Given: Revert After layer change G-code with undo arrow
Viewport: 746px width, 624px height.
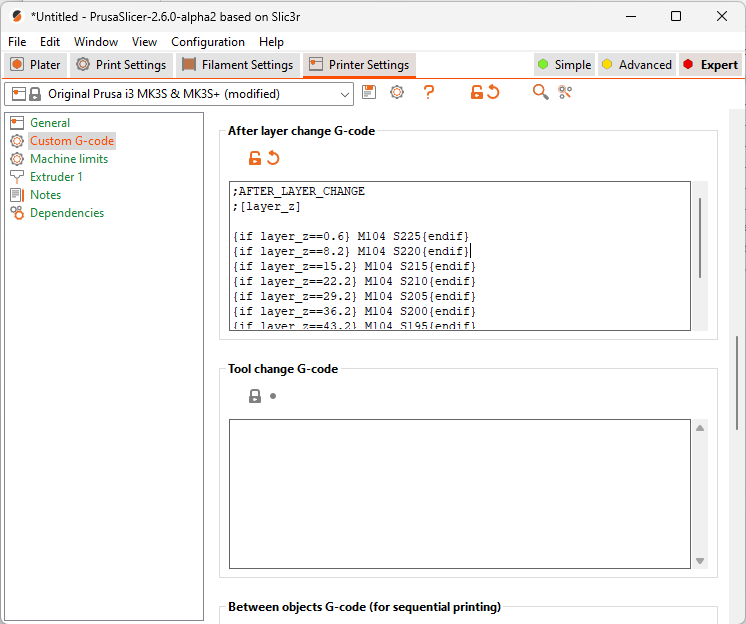Looking at the screenshot, I should point(273,158).
